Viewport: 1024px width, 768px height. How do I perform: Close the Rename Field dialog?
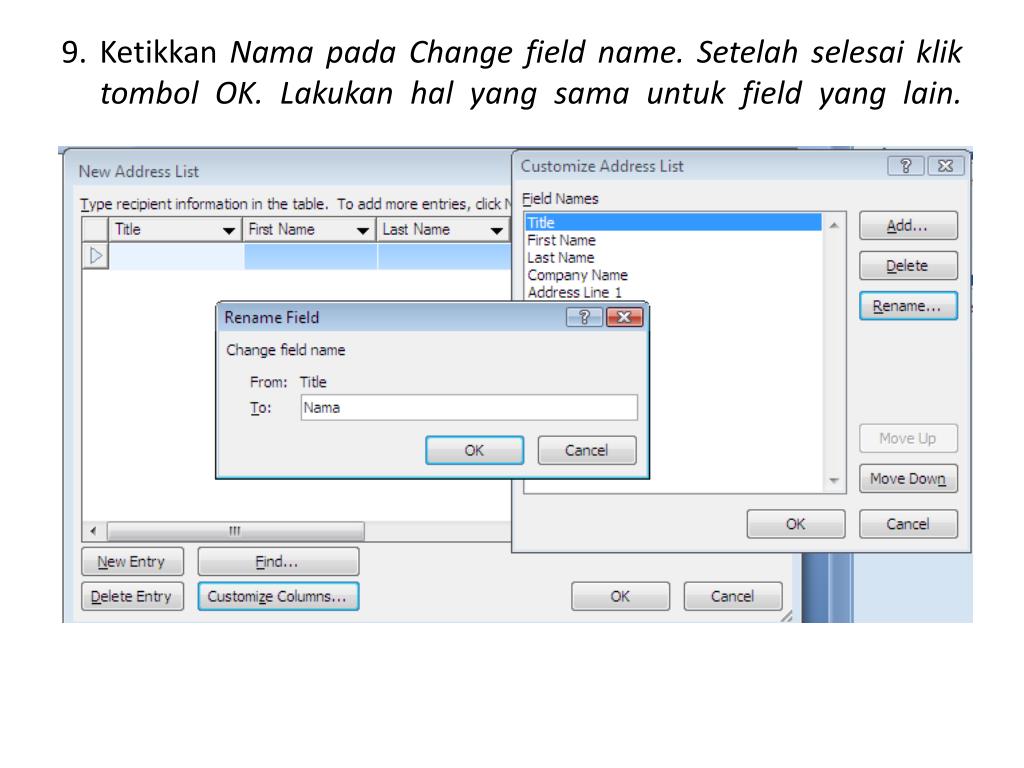click(624, 317)
